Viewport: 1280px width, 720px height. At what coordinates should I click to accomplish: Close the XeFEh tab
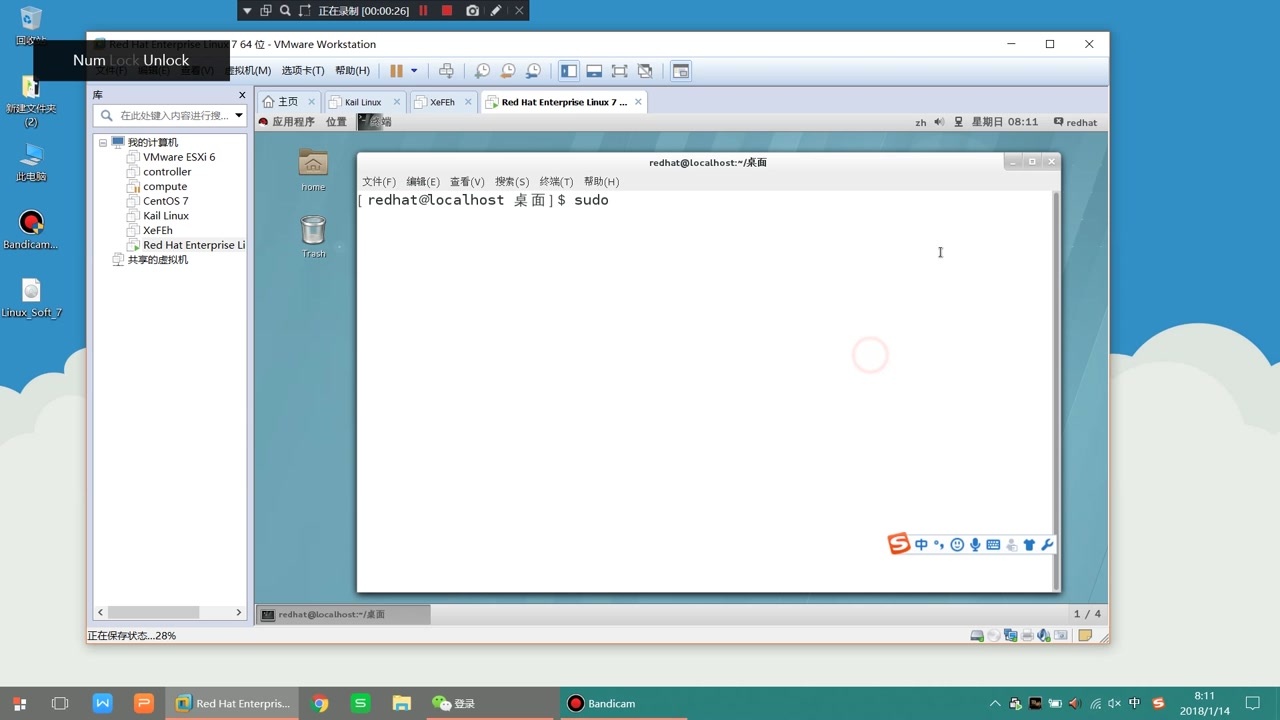click(x=467, y=102)
